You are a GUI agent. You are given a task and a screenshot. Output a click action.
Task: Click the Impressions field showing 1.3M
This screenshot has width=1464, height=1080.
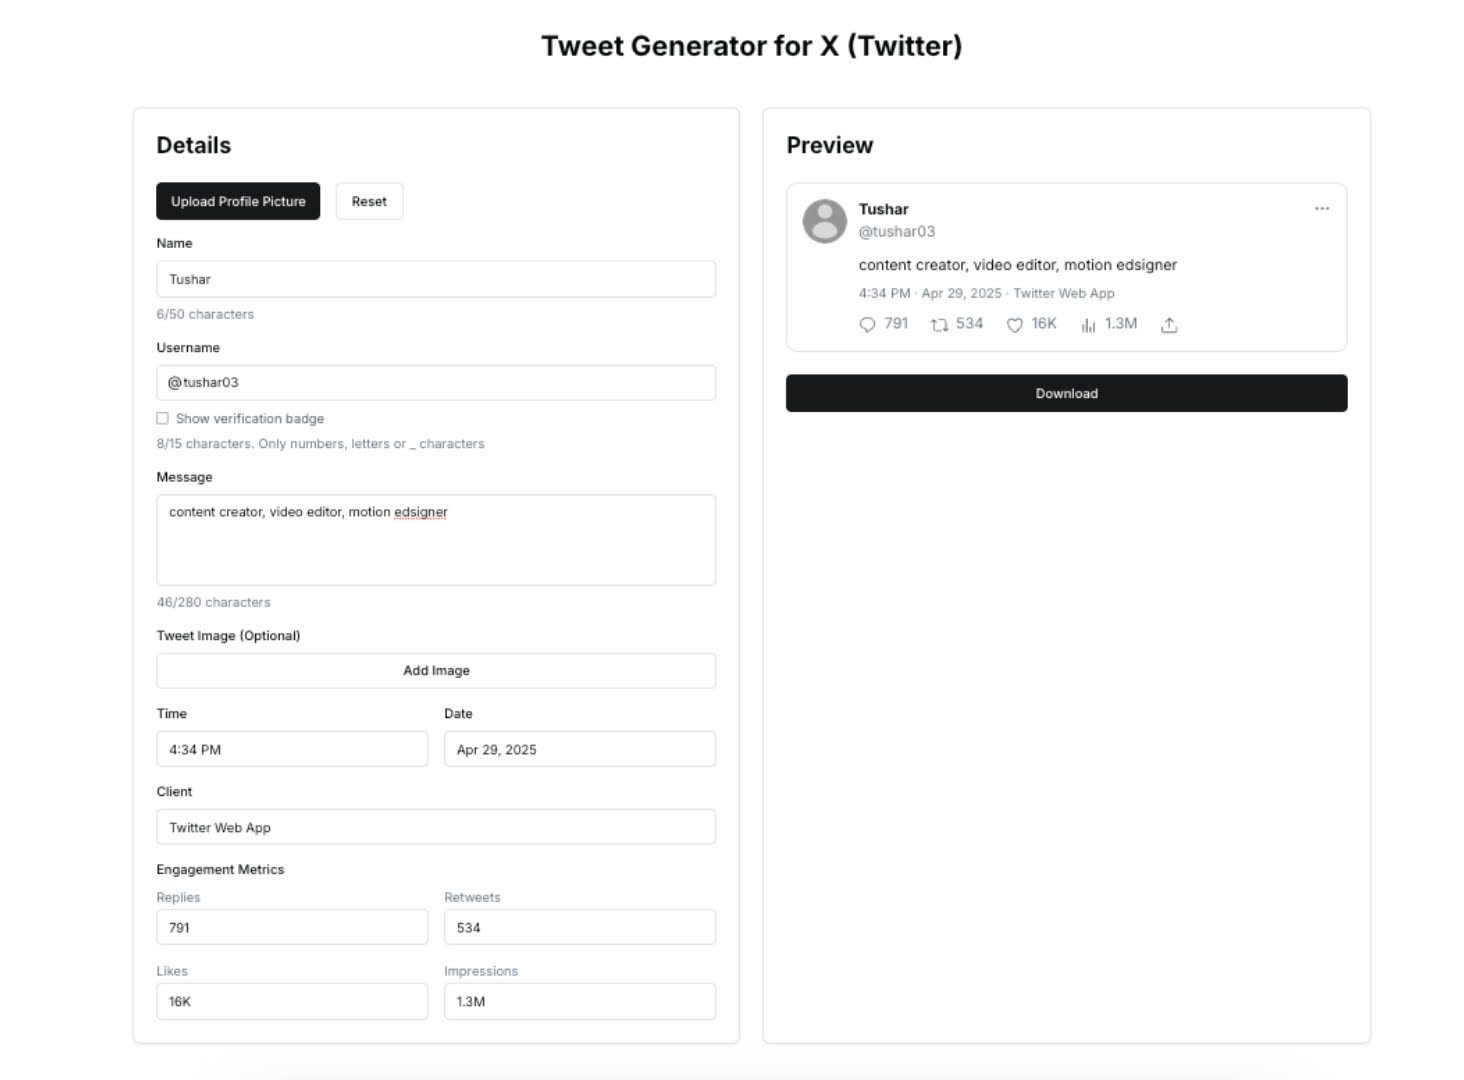point(580,1001)
